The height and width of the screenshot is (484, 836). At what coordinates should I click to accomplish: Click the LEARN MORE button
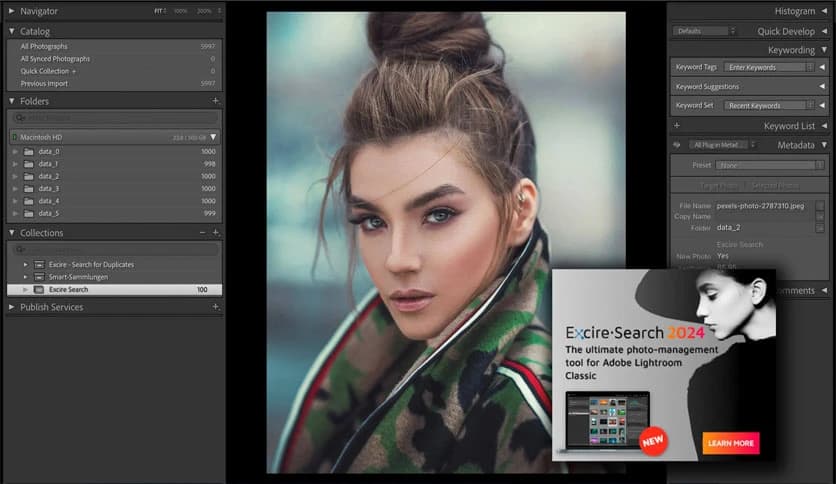(730, 443)
